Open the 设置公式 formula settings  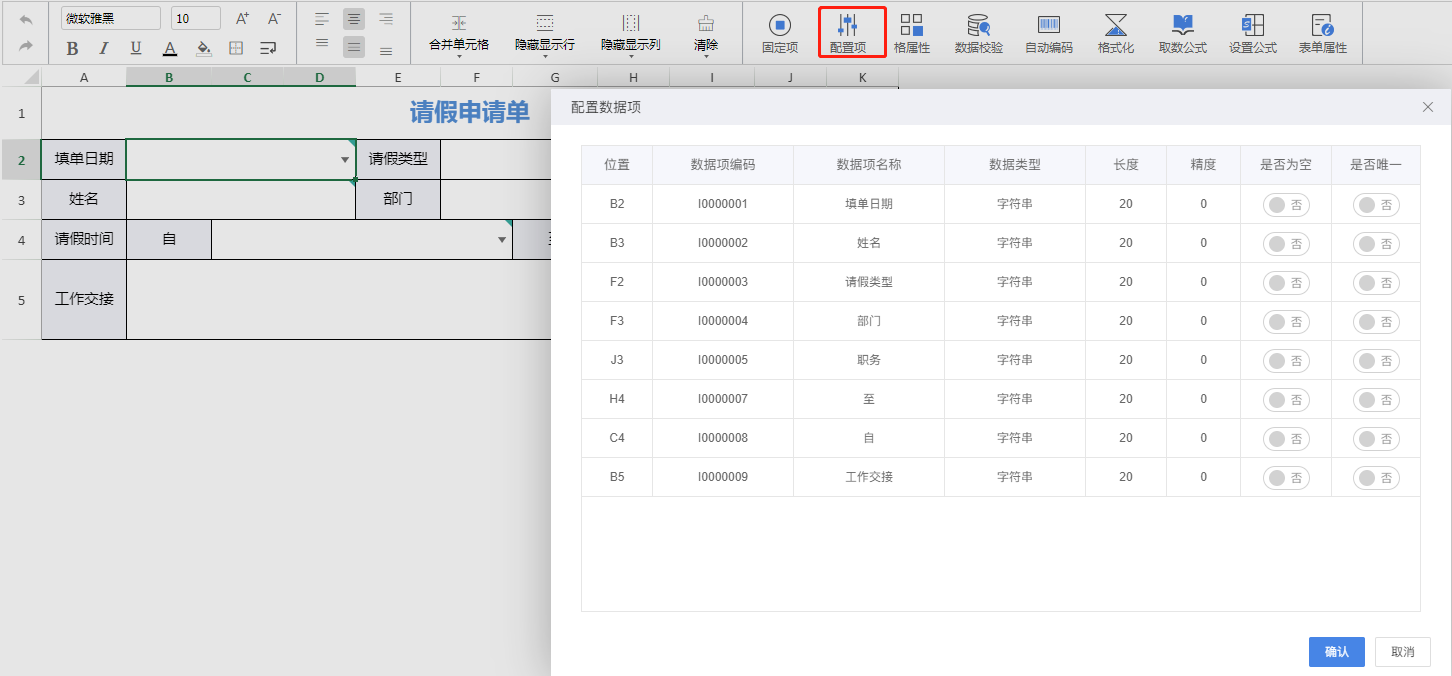[1253, 33]
